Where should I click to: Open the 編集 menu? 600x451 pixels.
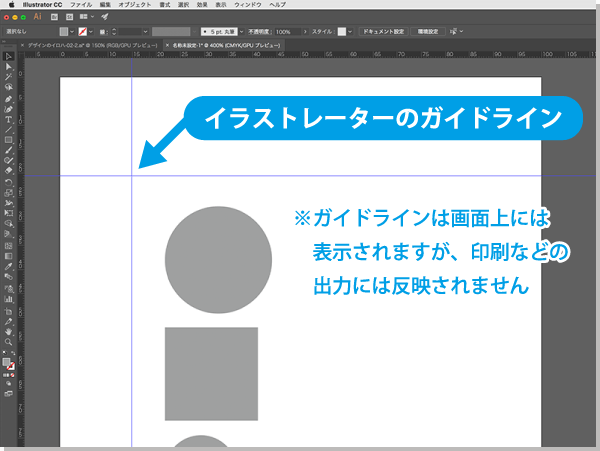click(105, 5)
